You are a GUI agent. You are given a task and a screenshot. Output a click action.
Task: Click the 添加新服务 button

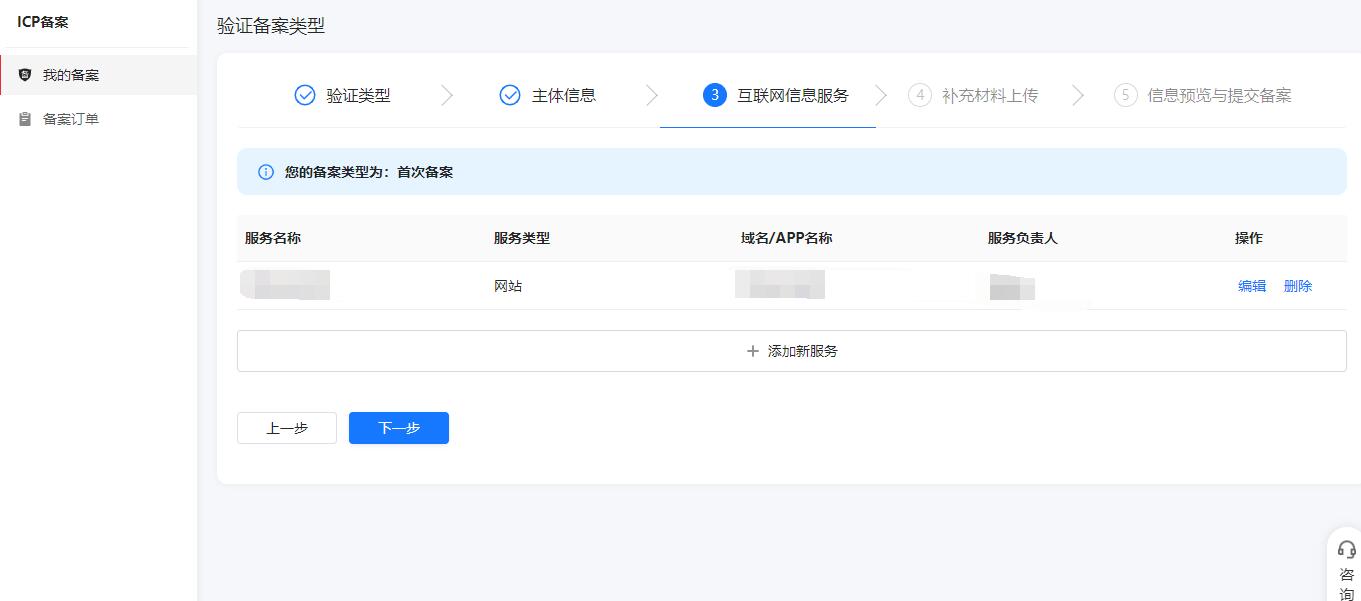[792, 351]
